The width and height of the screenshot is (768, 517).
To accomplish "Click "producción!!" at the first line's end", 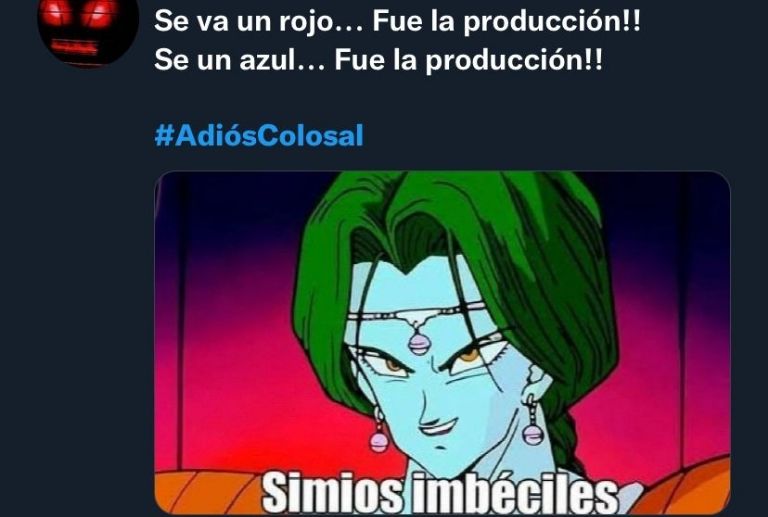I will [552, 23].
